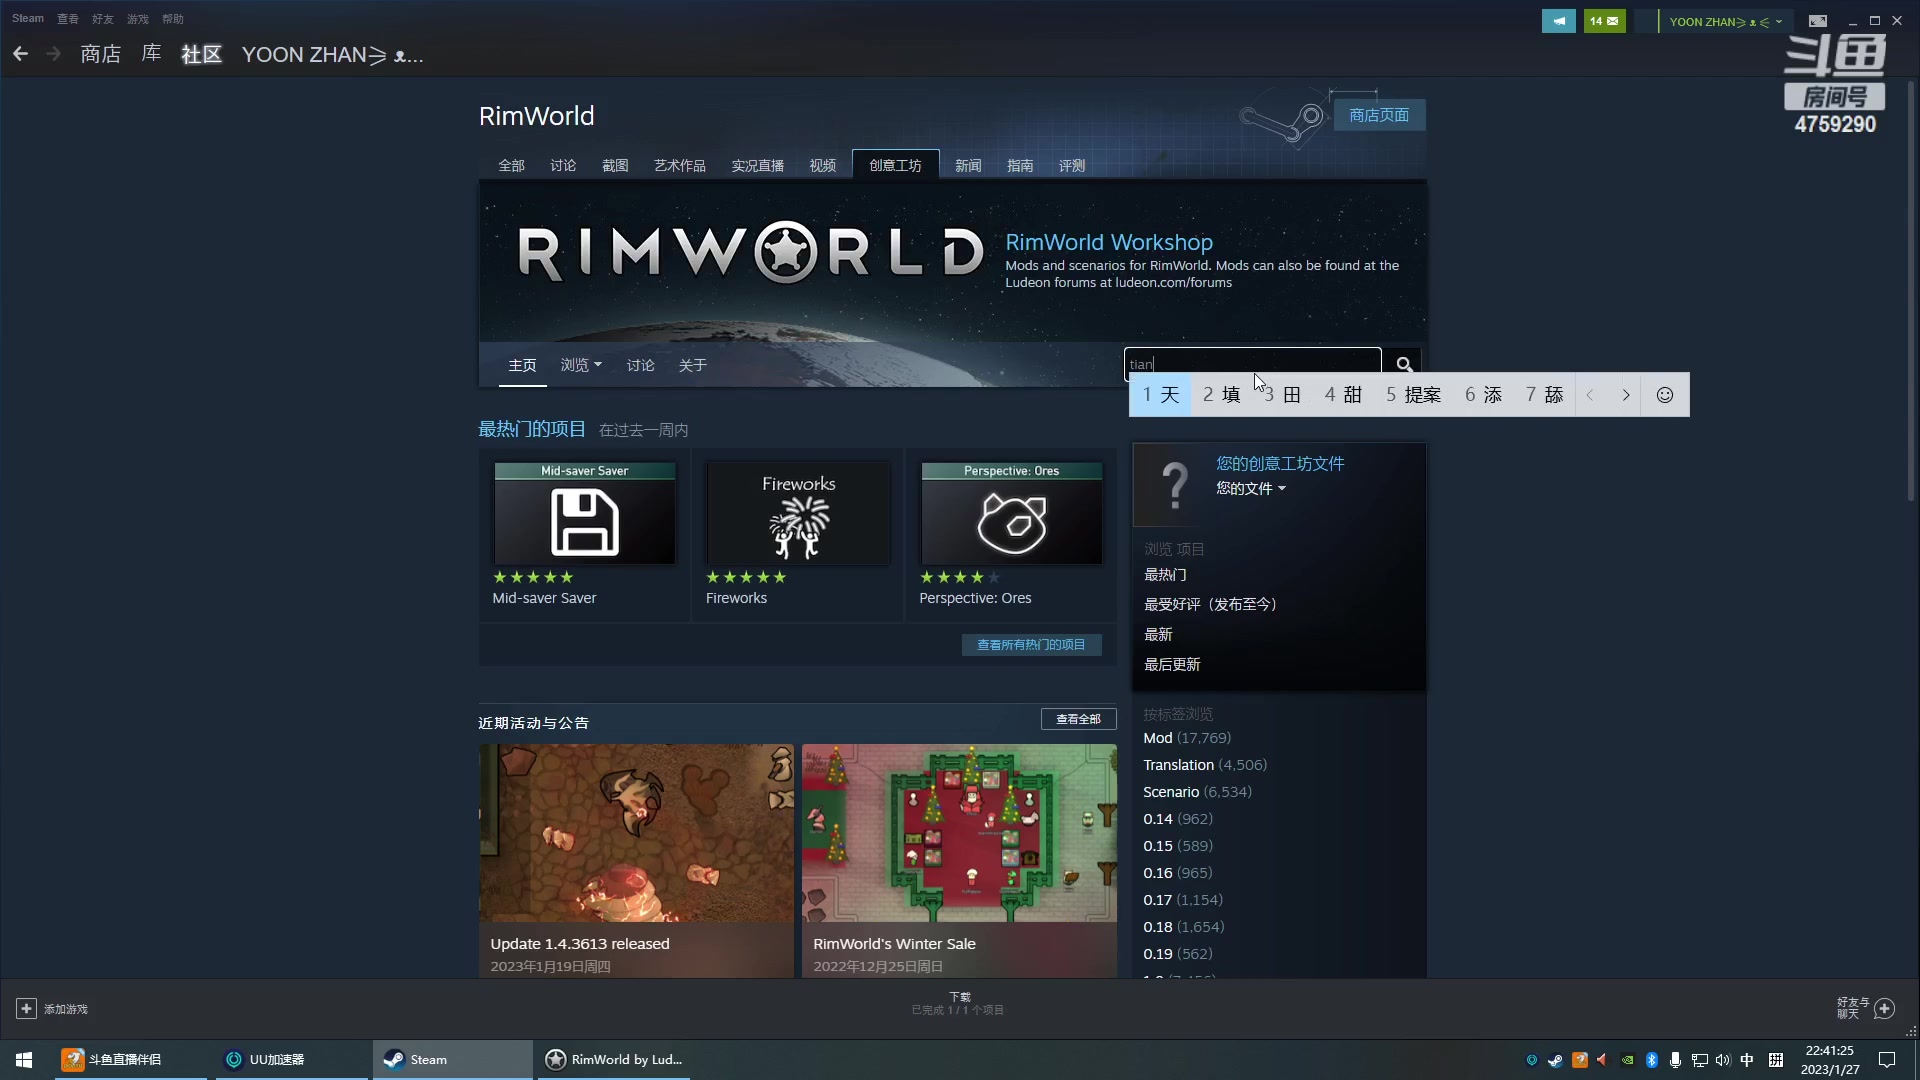
Task: Expand the 您的文件 dropdown
Action: click(x=1250, y=489)
